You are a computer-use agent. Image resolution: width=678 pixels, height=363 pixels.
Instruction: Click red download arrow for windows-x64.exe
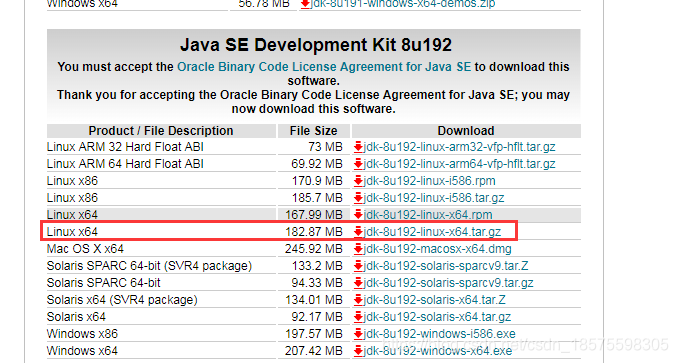(358, 350)
